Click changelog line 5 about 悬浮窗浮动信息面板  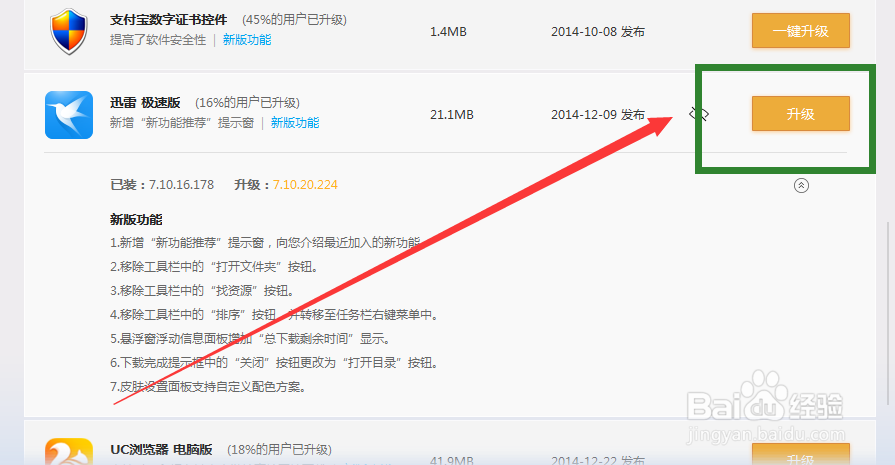click(x=250, y=339)
